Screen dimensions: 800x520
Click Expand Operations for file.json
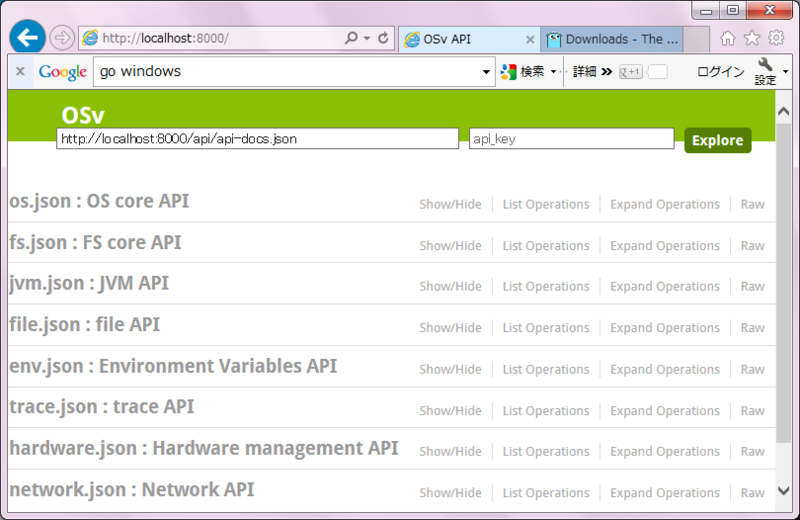pyautogui.click(x=665, y=328)
